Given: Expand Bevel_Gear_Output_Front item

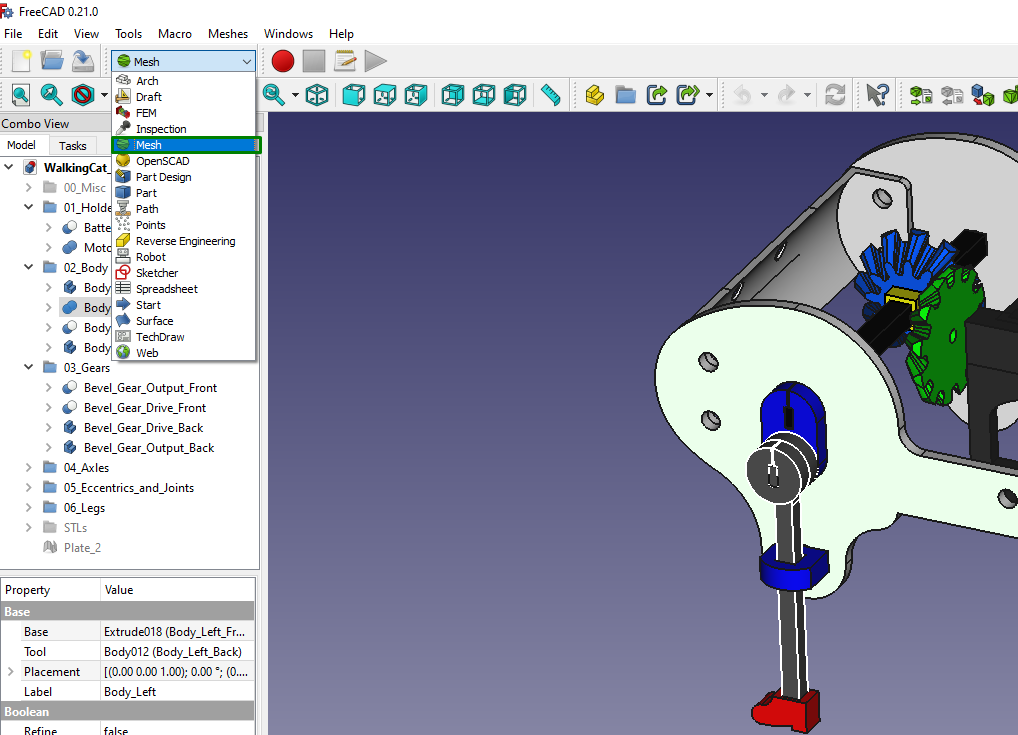Looking at the screenshot, I should 49,388.
